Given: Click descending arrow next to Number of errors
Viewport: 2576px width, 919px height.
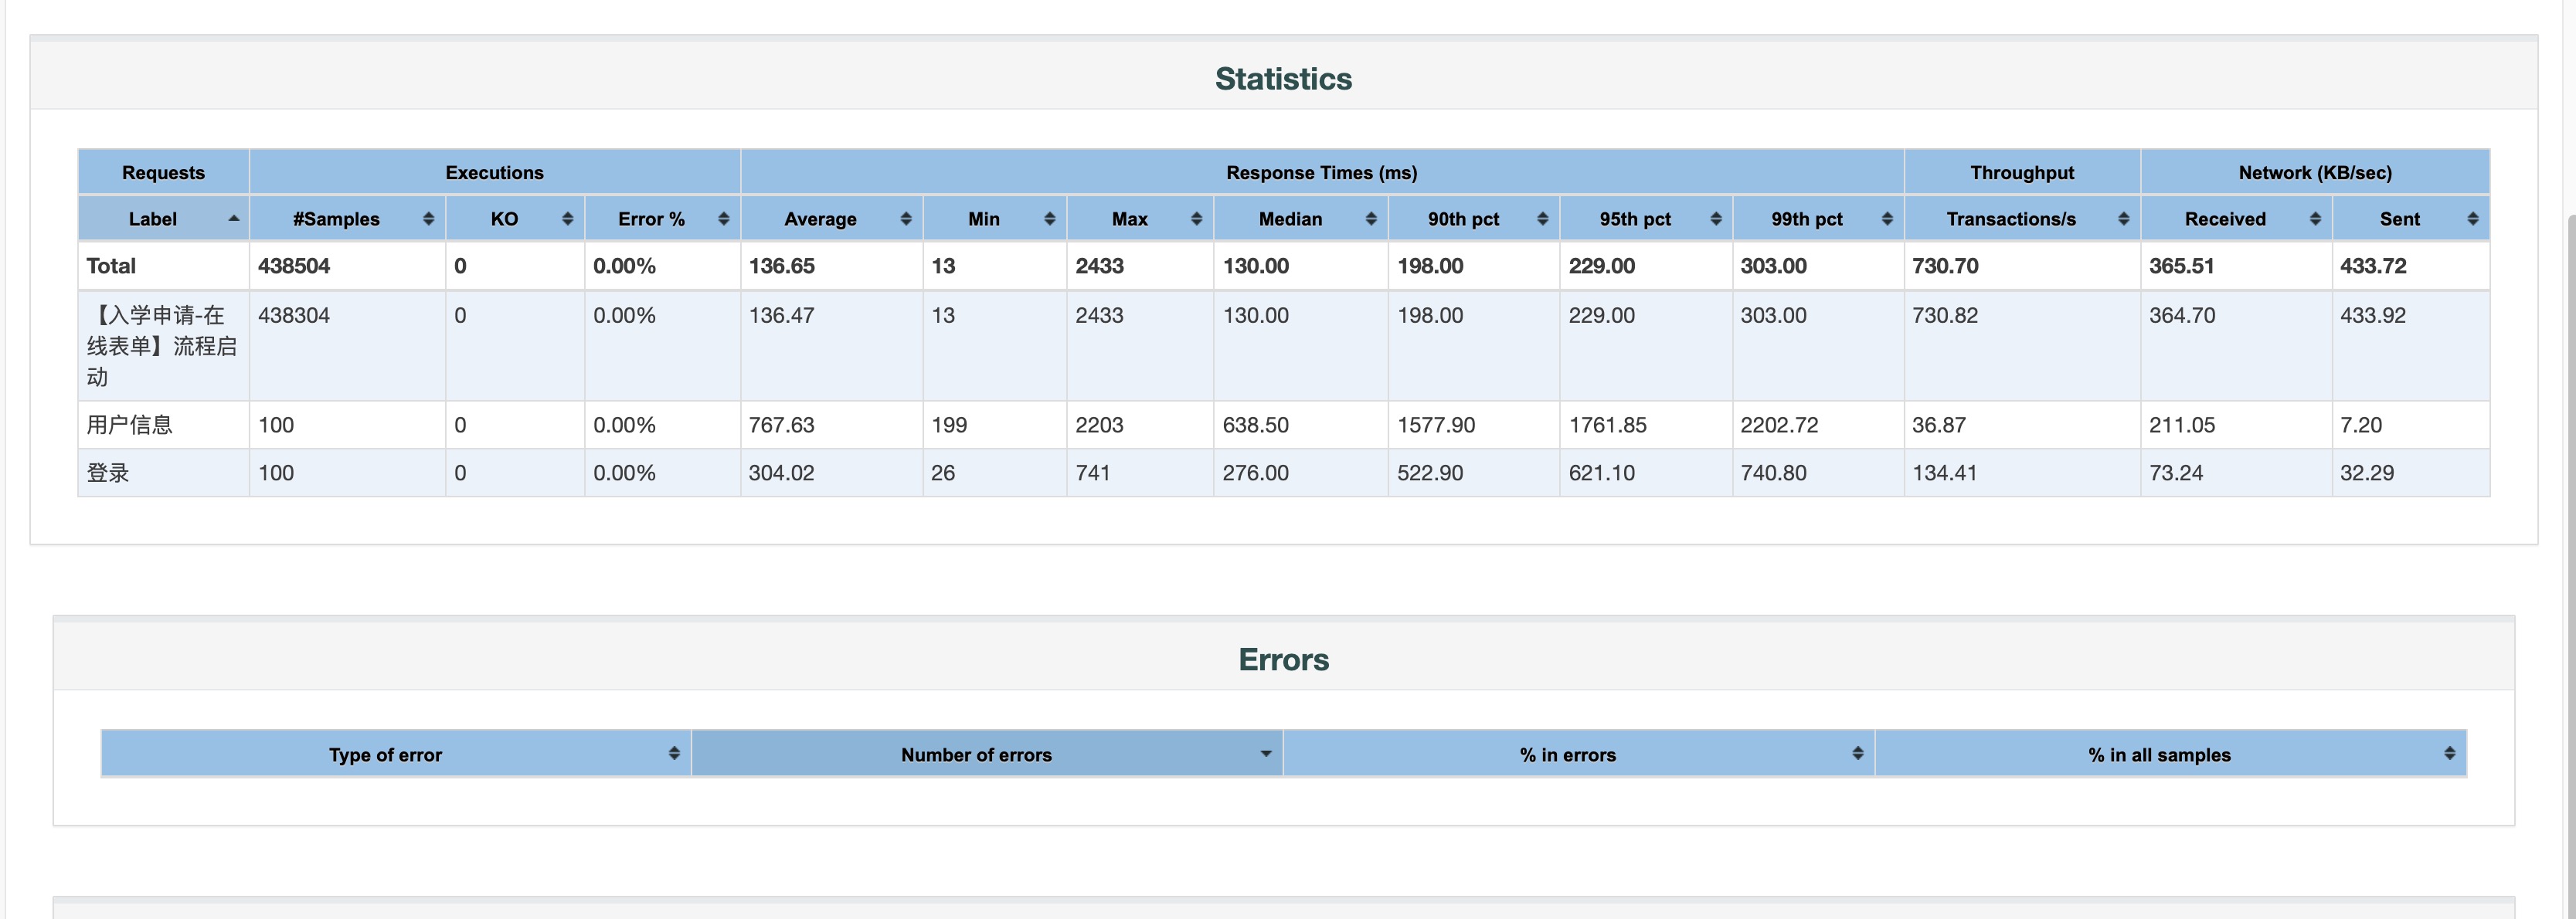Looking at the screenshot, I should [x=1266, y=754].
